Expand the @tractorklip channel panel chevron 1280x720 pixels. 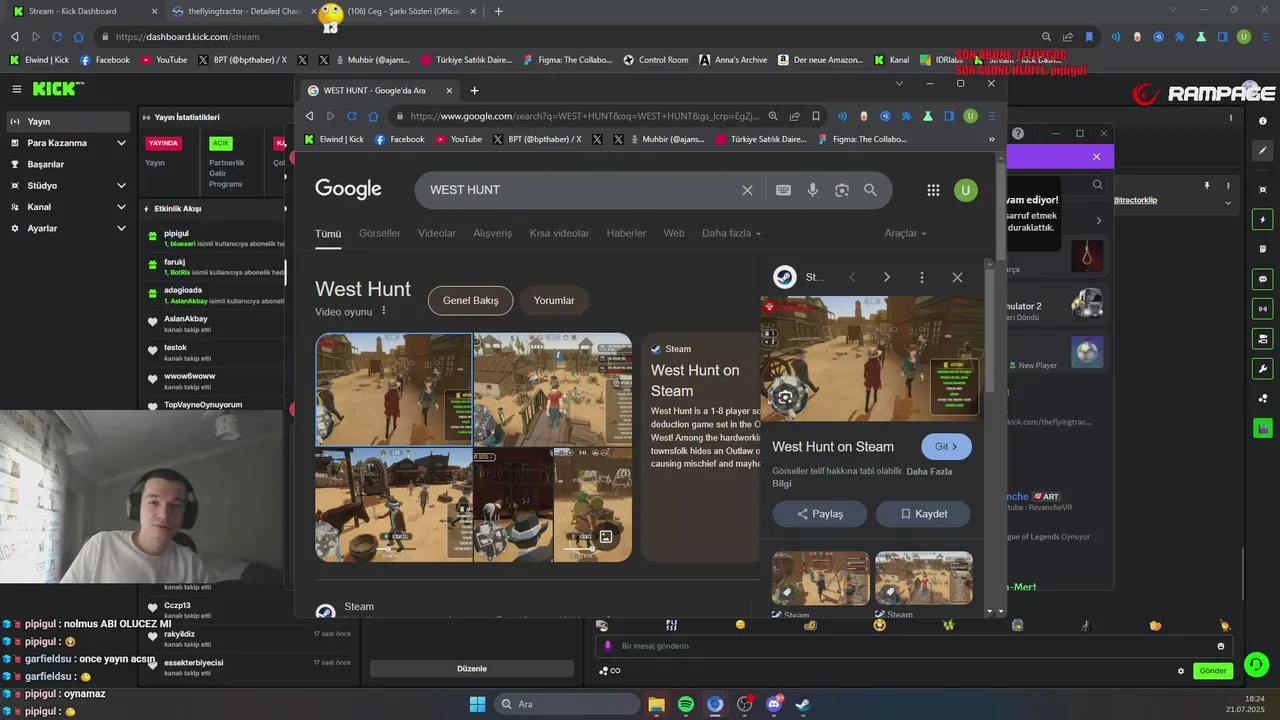pos(1228,203)
